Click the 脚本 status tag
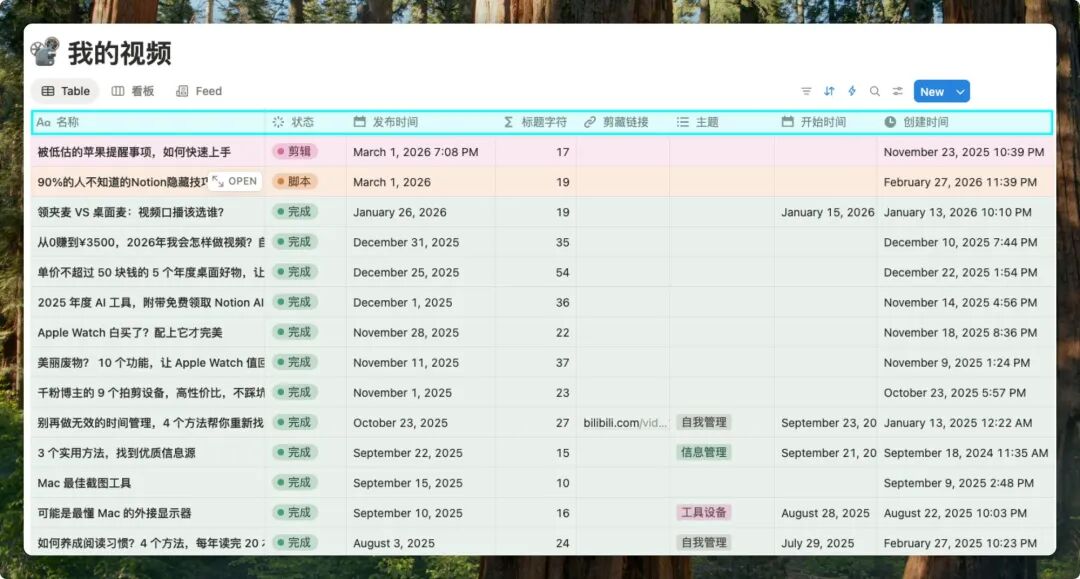 295,182
